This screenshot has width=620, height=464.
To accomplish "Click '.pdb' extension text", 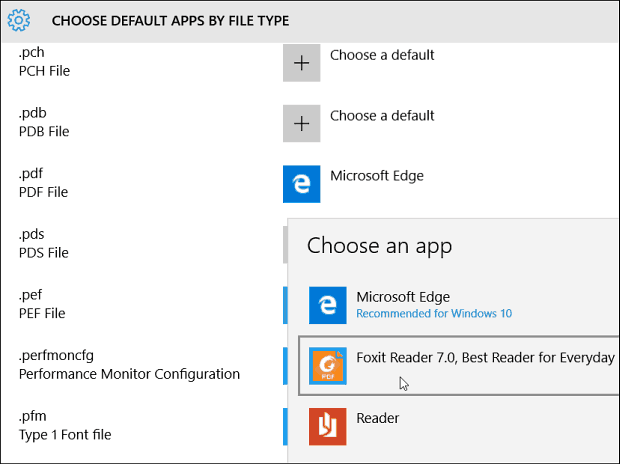I will pos(32,113).
